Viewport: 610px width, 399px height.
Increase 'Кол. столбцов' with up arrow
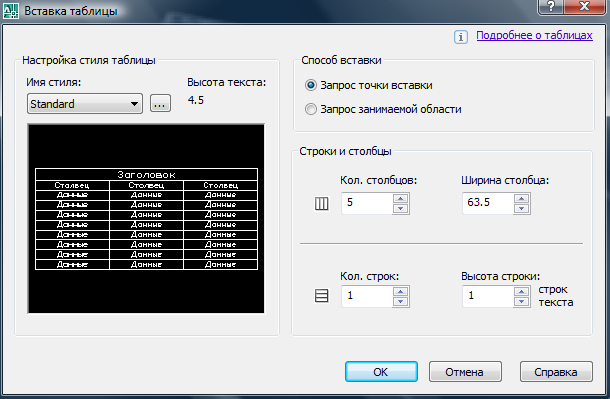(400, 199)
